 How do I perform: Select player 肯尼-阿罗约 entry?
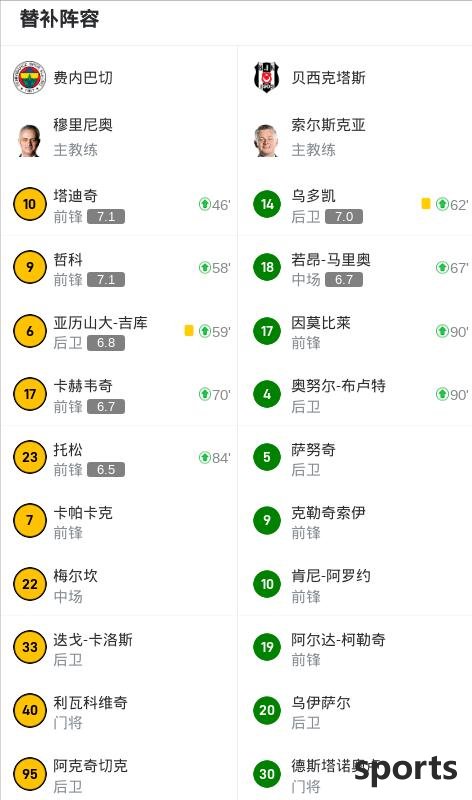click(355, 584)
